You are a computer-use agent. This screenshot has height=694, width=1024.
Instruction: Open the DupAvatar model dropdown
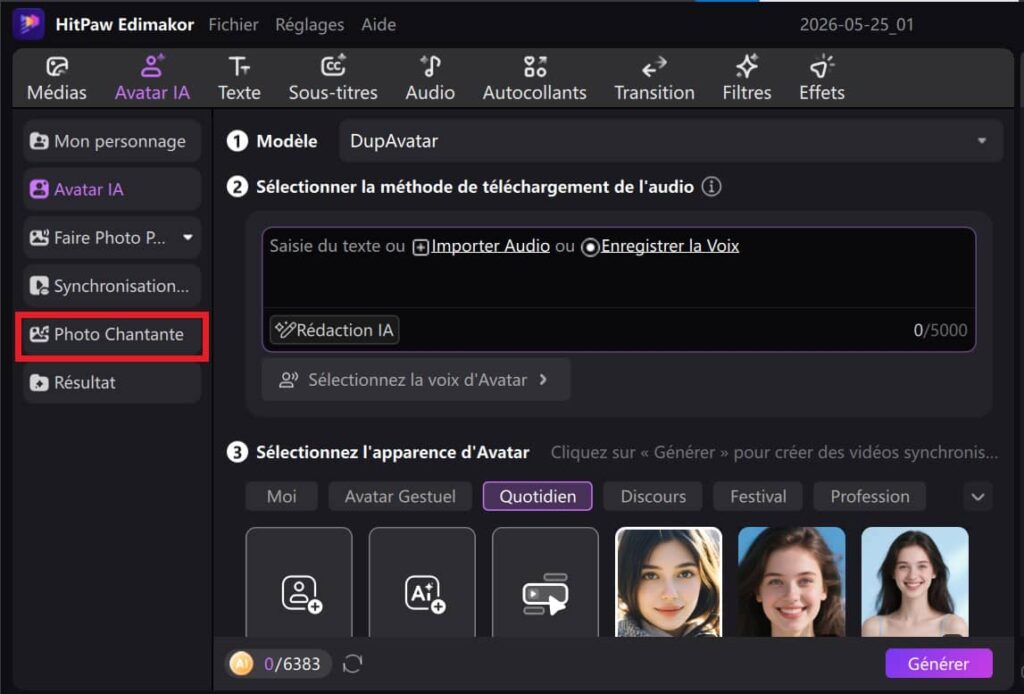coord(671,141)
